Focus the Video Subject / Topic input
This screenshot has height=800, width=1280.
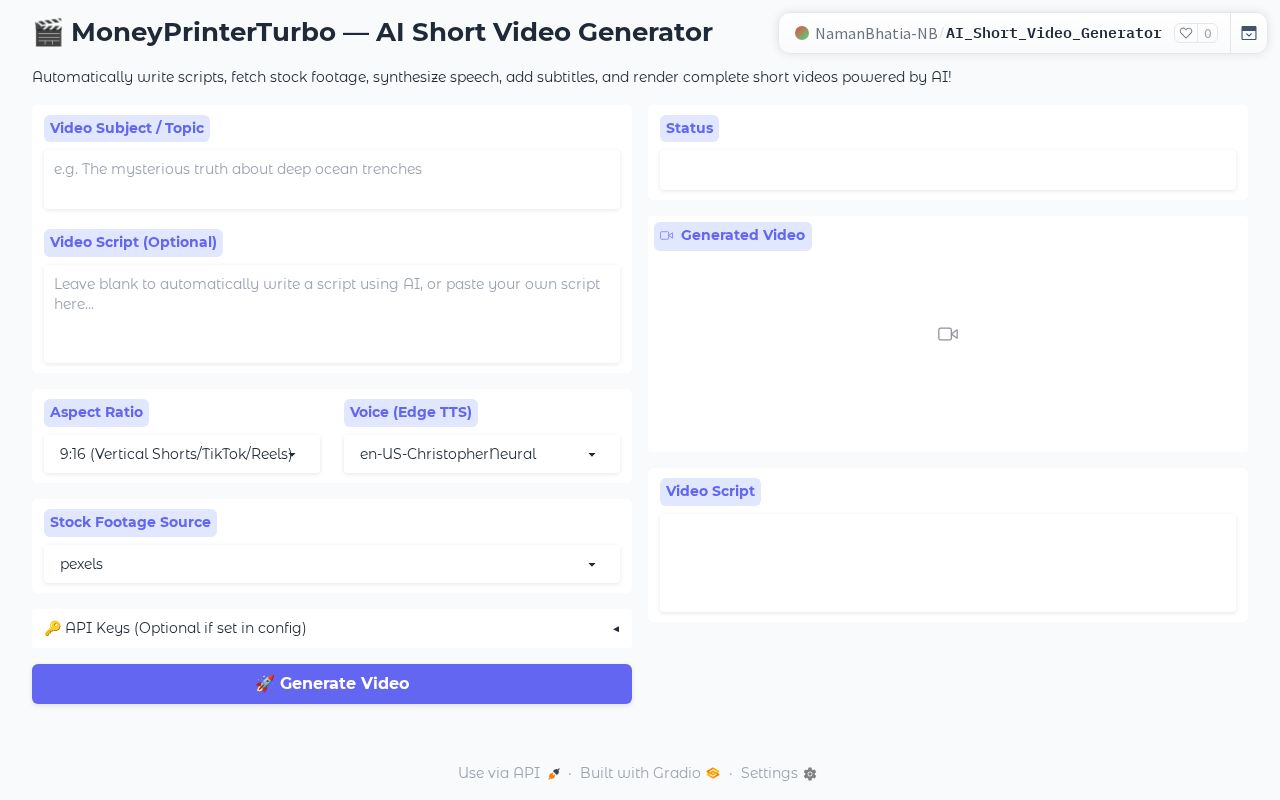click(x=332, y=180)
